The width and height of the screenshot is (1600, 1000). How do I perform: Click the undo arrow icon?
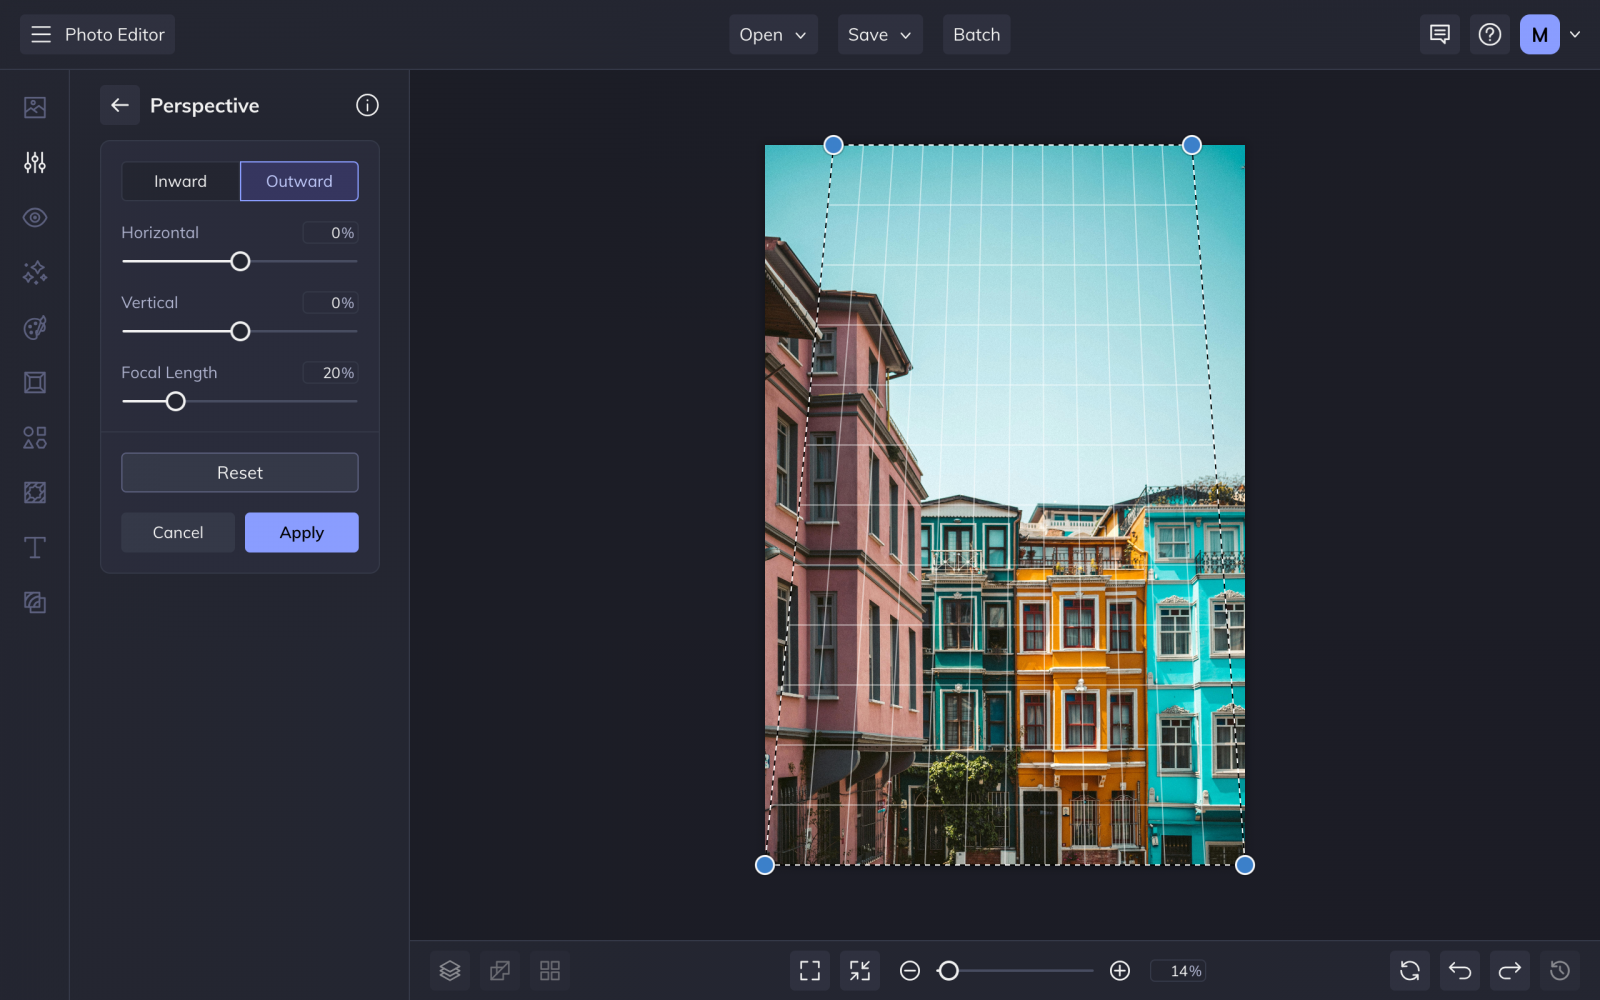click(x=1459, y=970)
